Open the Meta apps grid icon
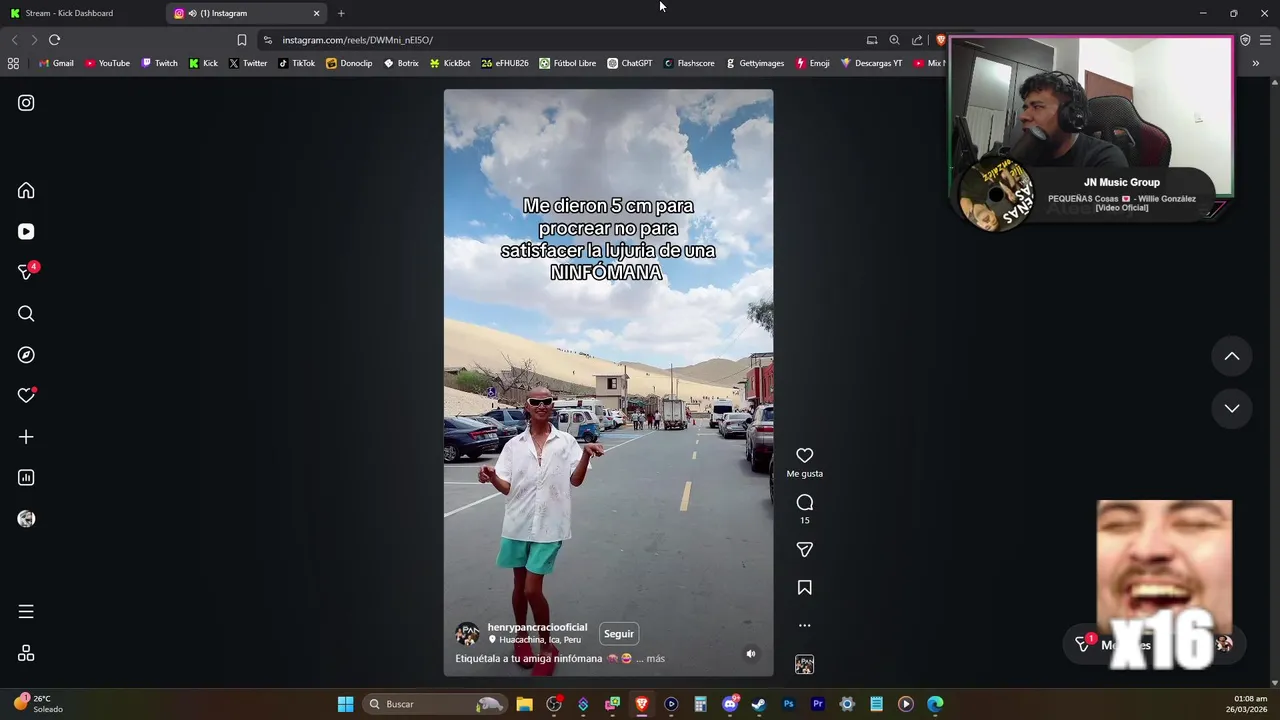The width and height of the screenshot is (1280, 720). (x=26, y=653)
